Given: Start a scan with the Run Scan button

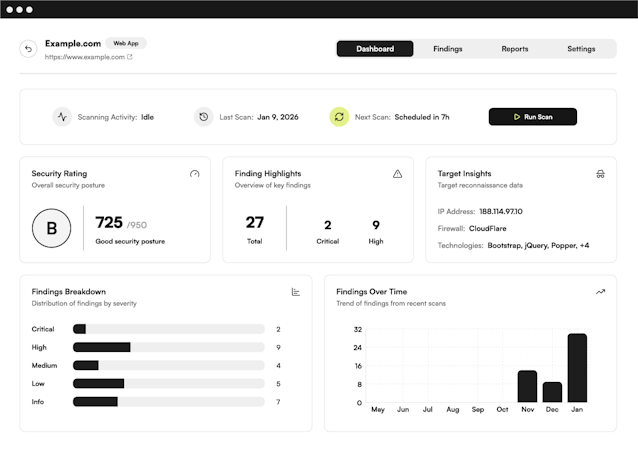Looking at the screenshot, I should click(x=533, y=117).
